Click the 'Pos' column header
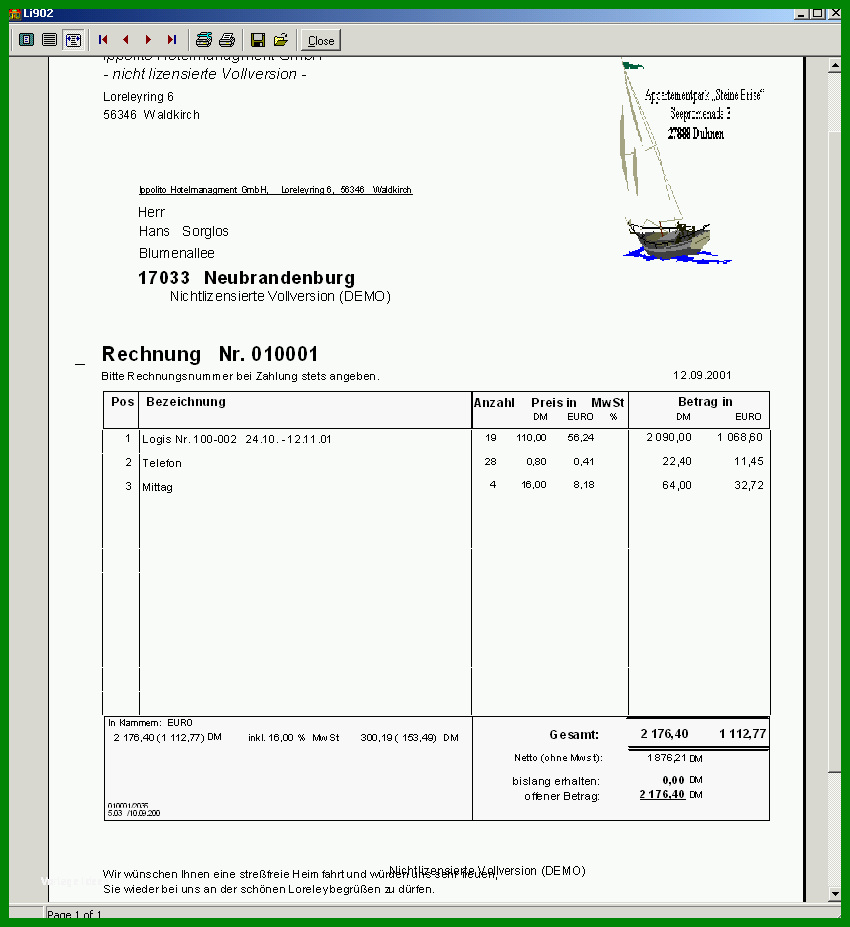 click(122, 401)
